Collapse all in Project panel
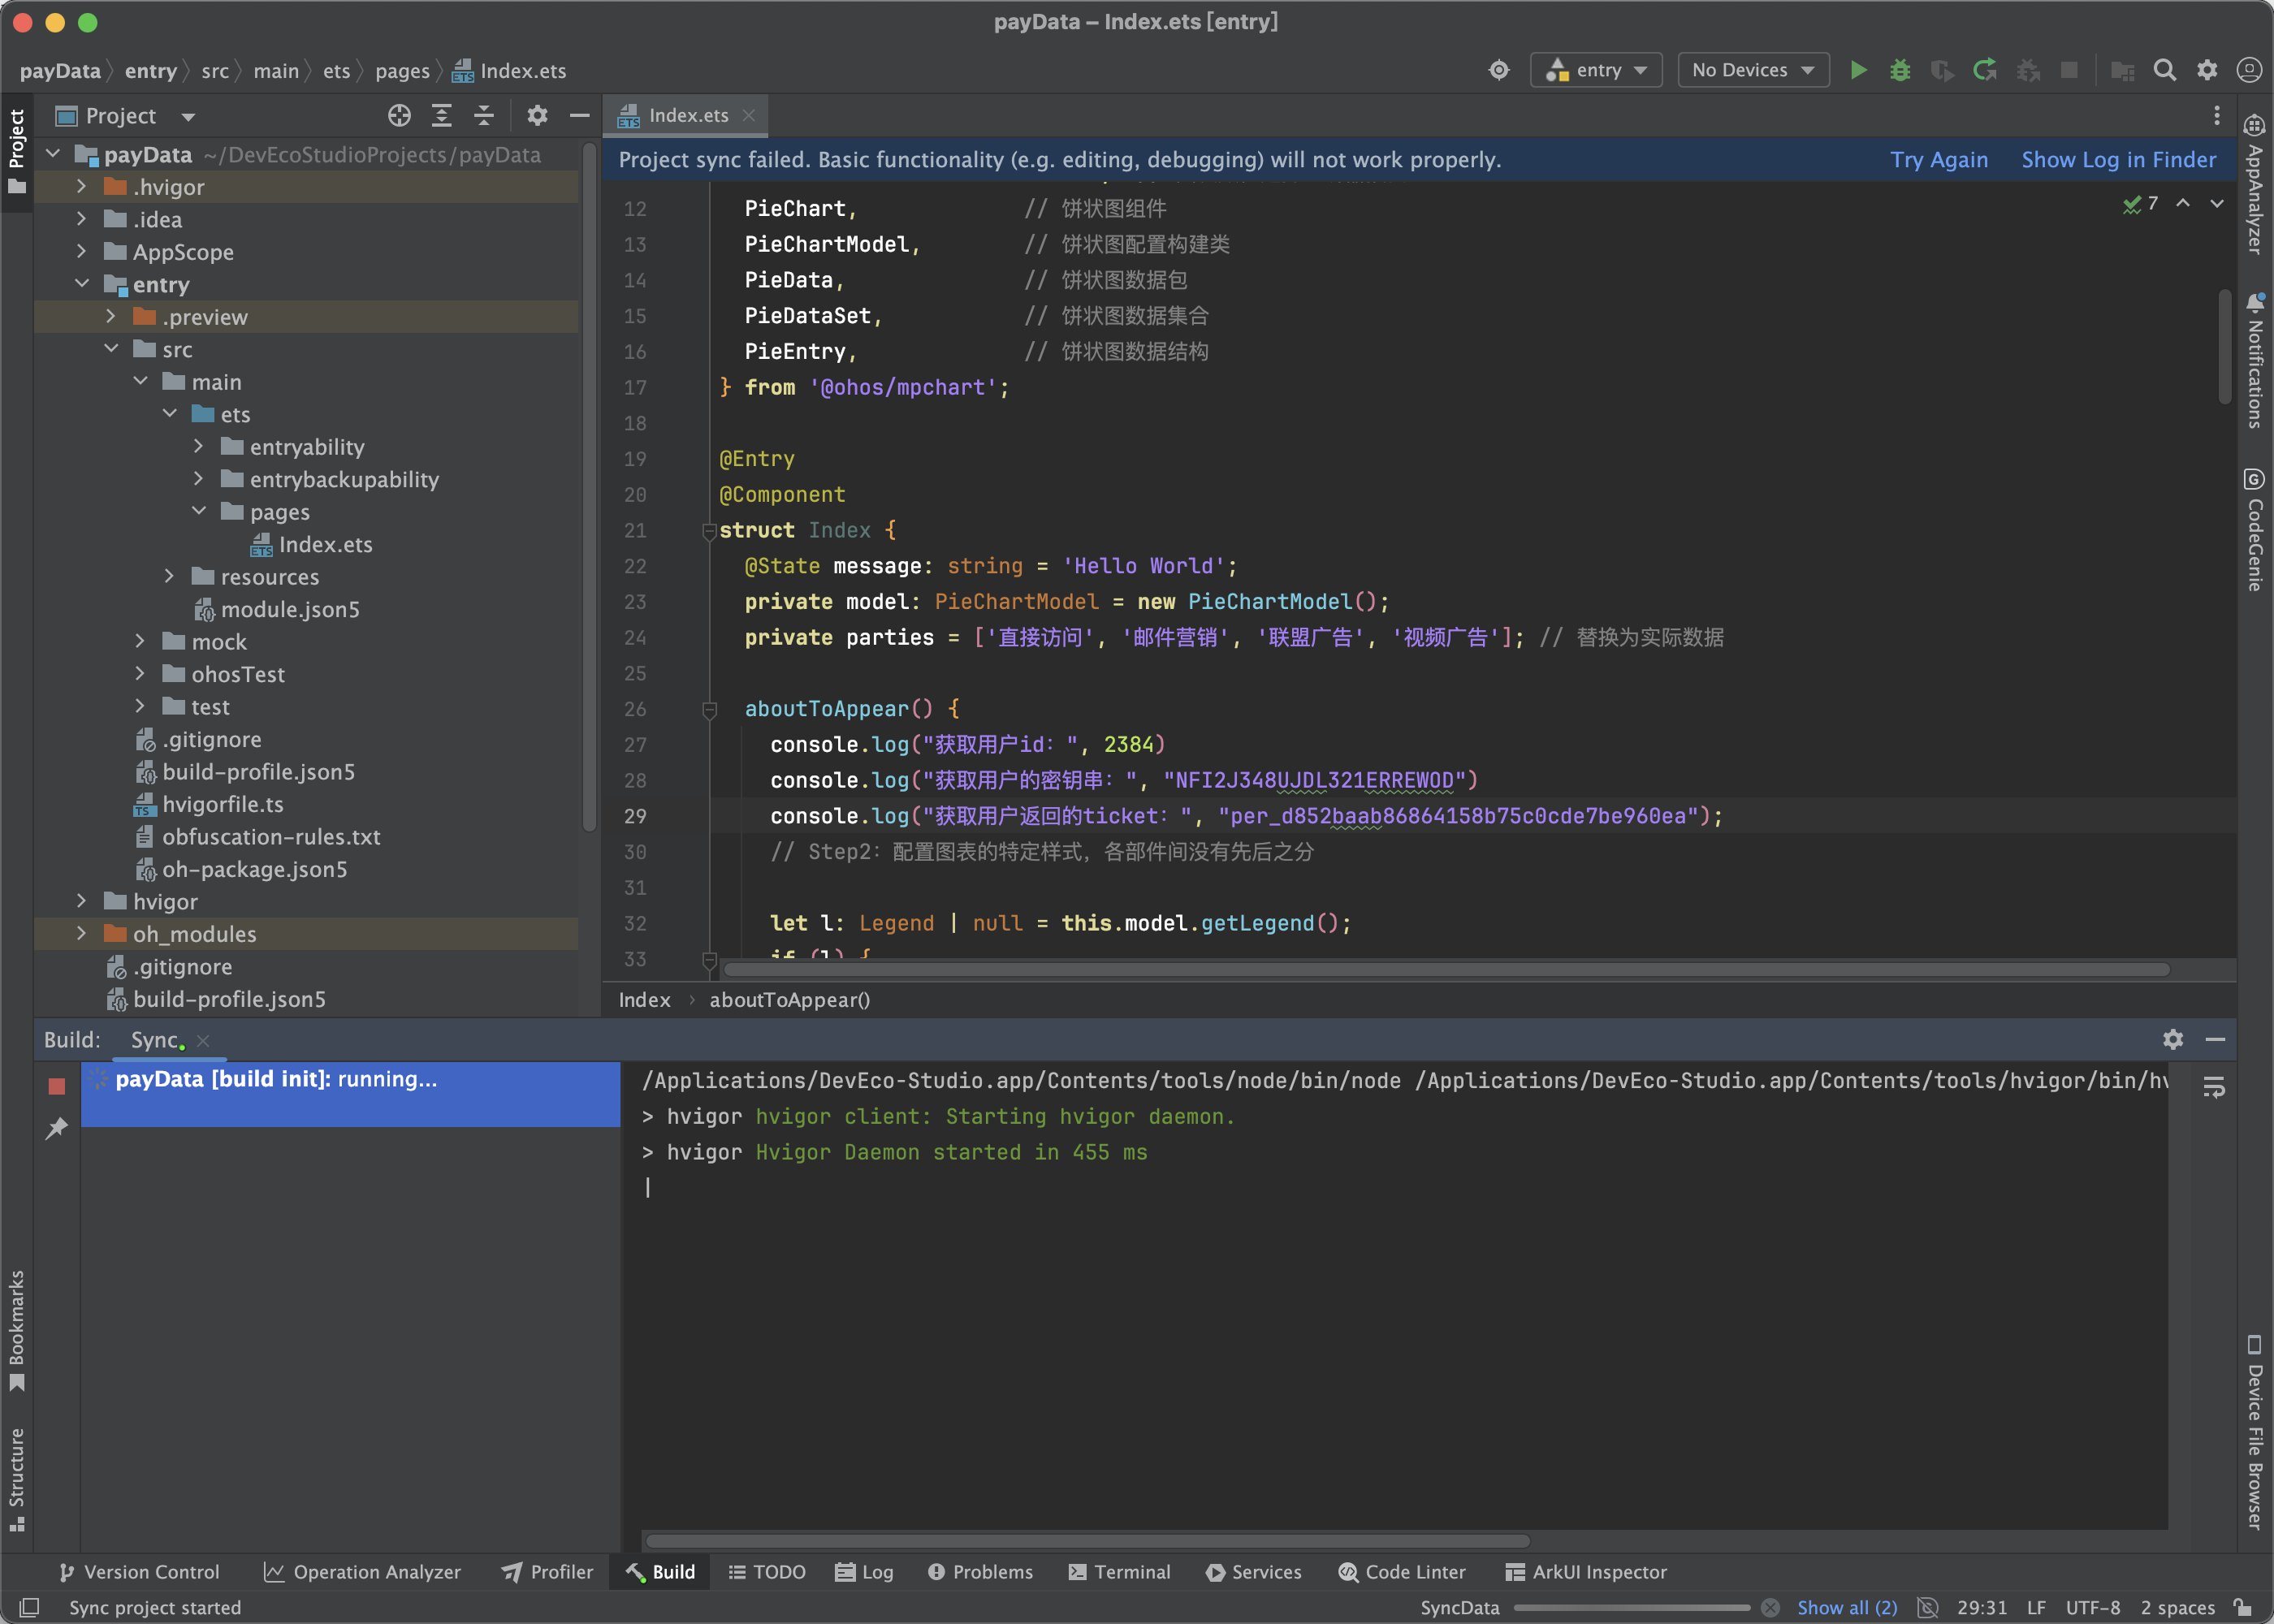 [484, 116]
